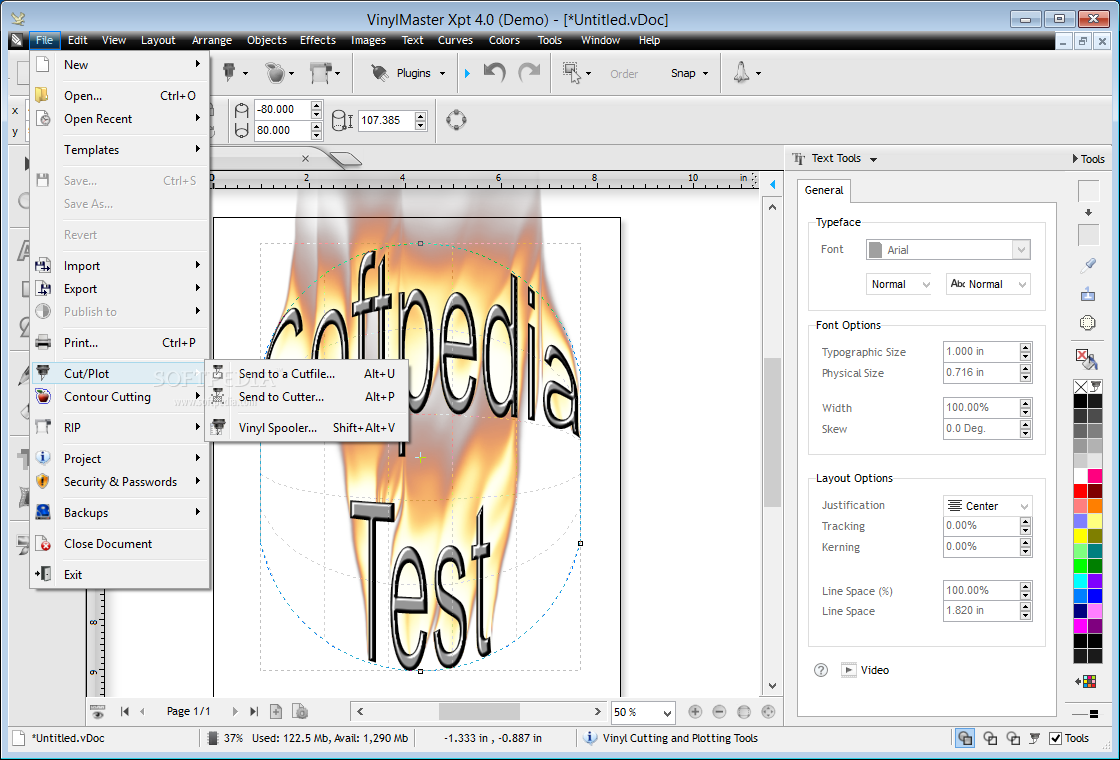This screenshot has width=1120, height=760.
Task: Open the Effects menu in menu bar
Action: 318,40
